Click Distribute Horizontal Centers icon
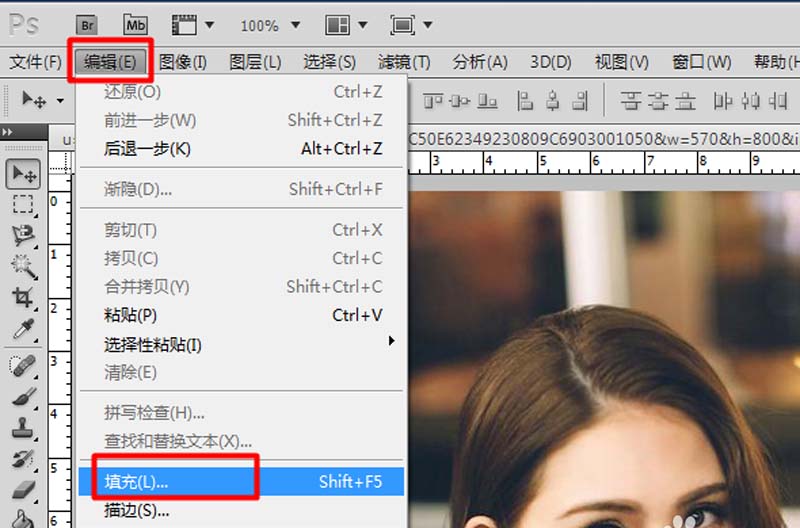800x528 pixels. (x=750, y=101)
